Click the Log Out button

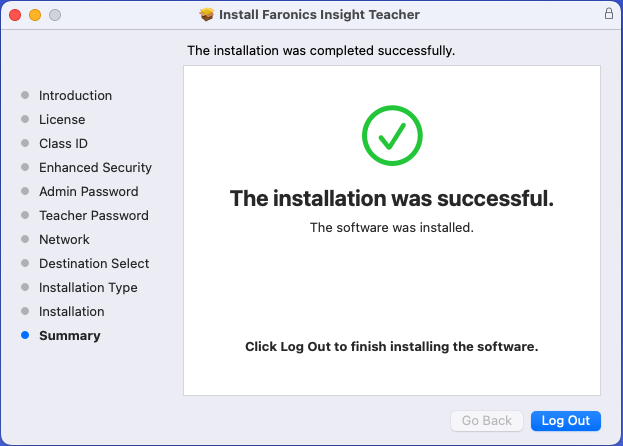pyautogui.click(x=566, y=421)
